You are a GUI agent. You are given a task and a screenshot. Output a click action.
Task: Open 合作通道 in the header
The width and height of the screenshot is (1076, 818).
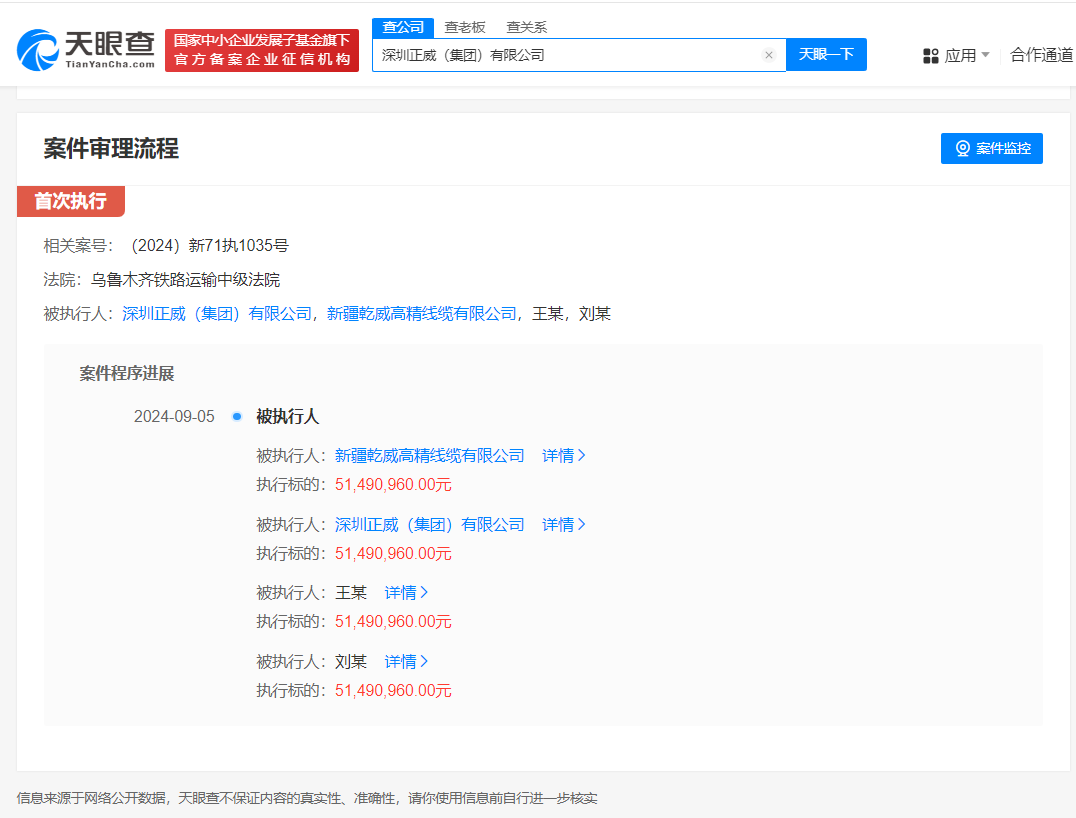pos(1042,55)
